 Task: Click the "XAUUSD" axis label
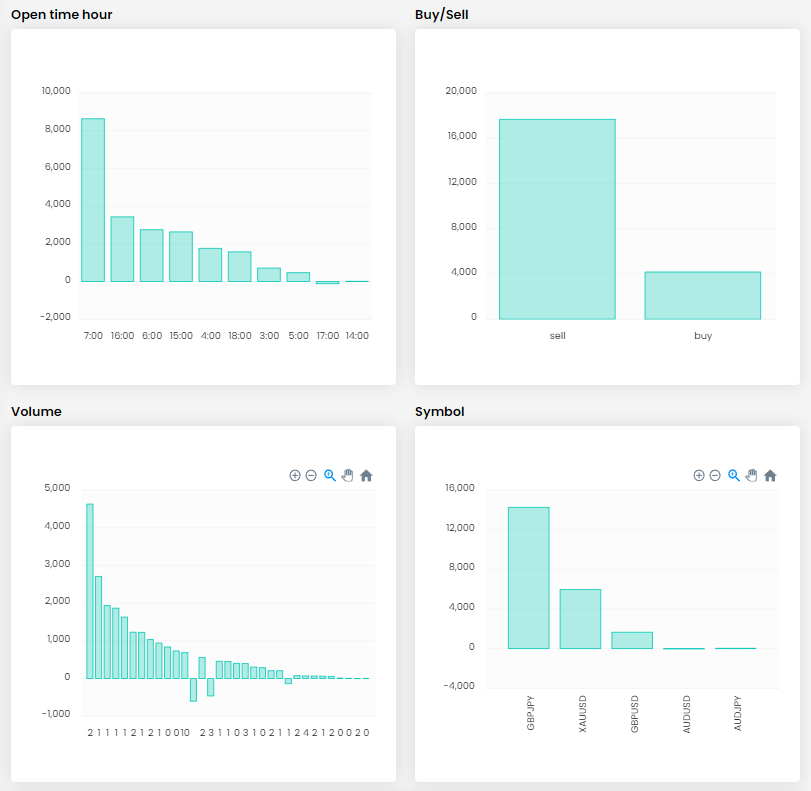tap(582, 714)
